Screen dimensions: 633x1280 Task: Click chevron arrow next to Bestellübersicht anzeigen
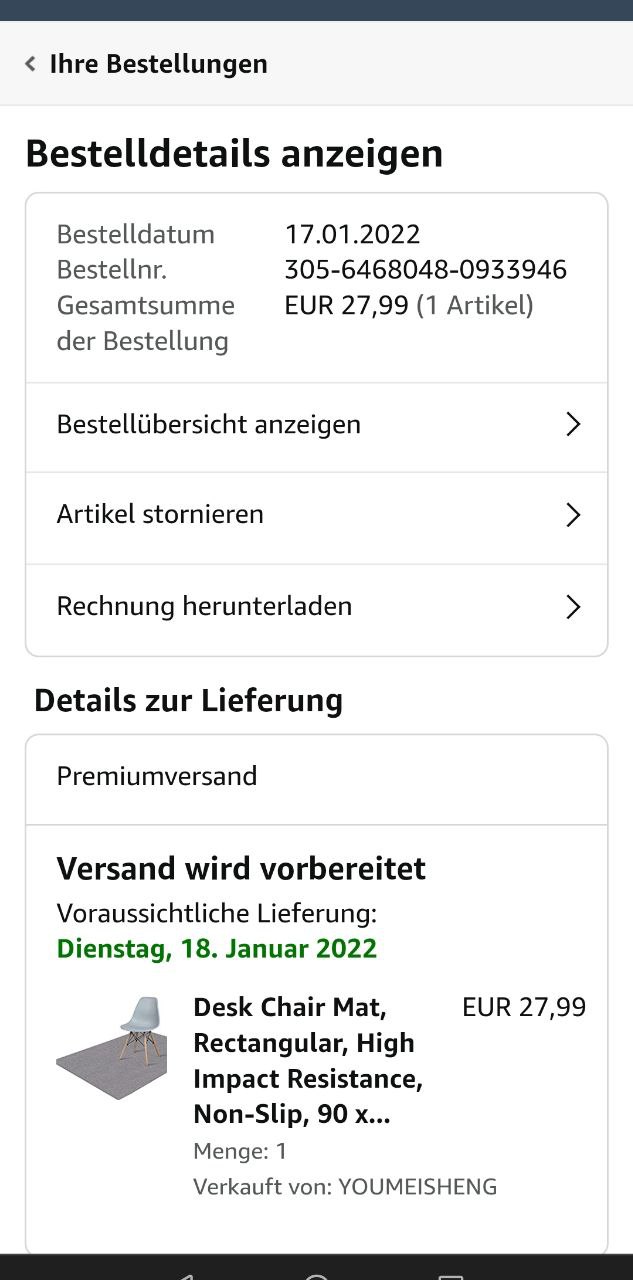(573, 425)
